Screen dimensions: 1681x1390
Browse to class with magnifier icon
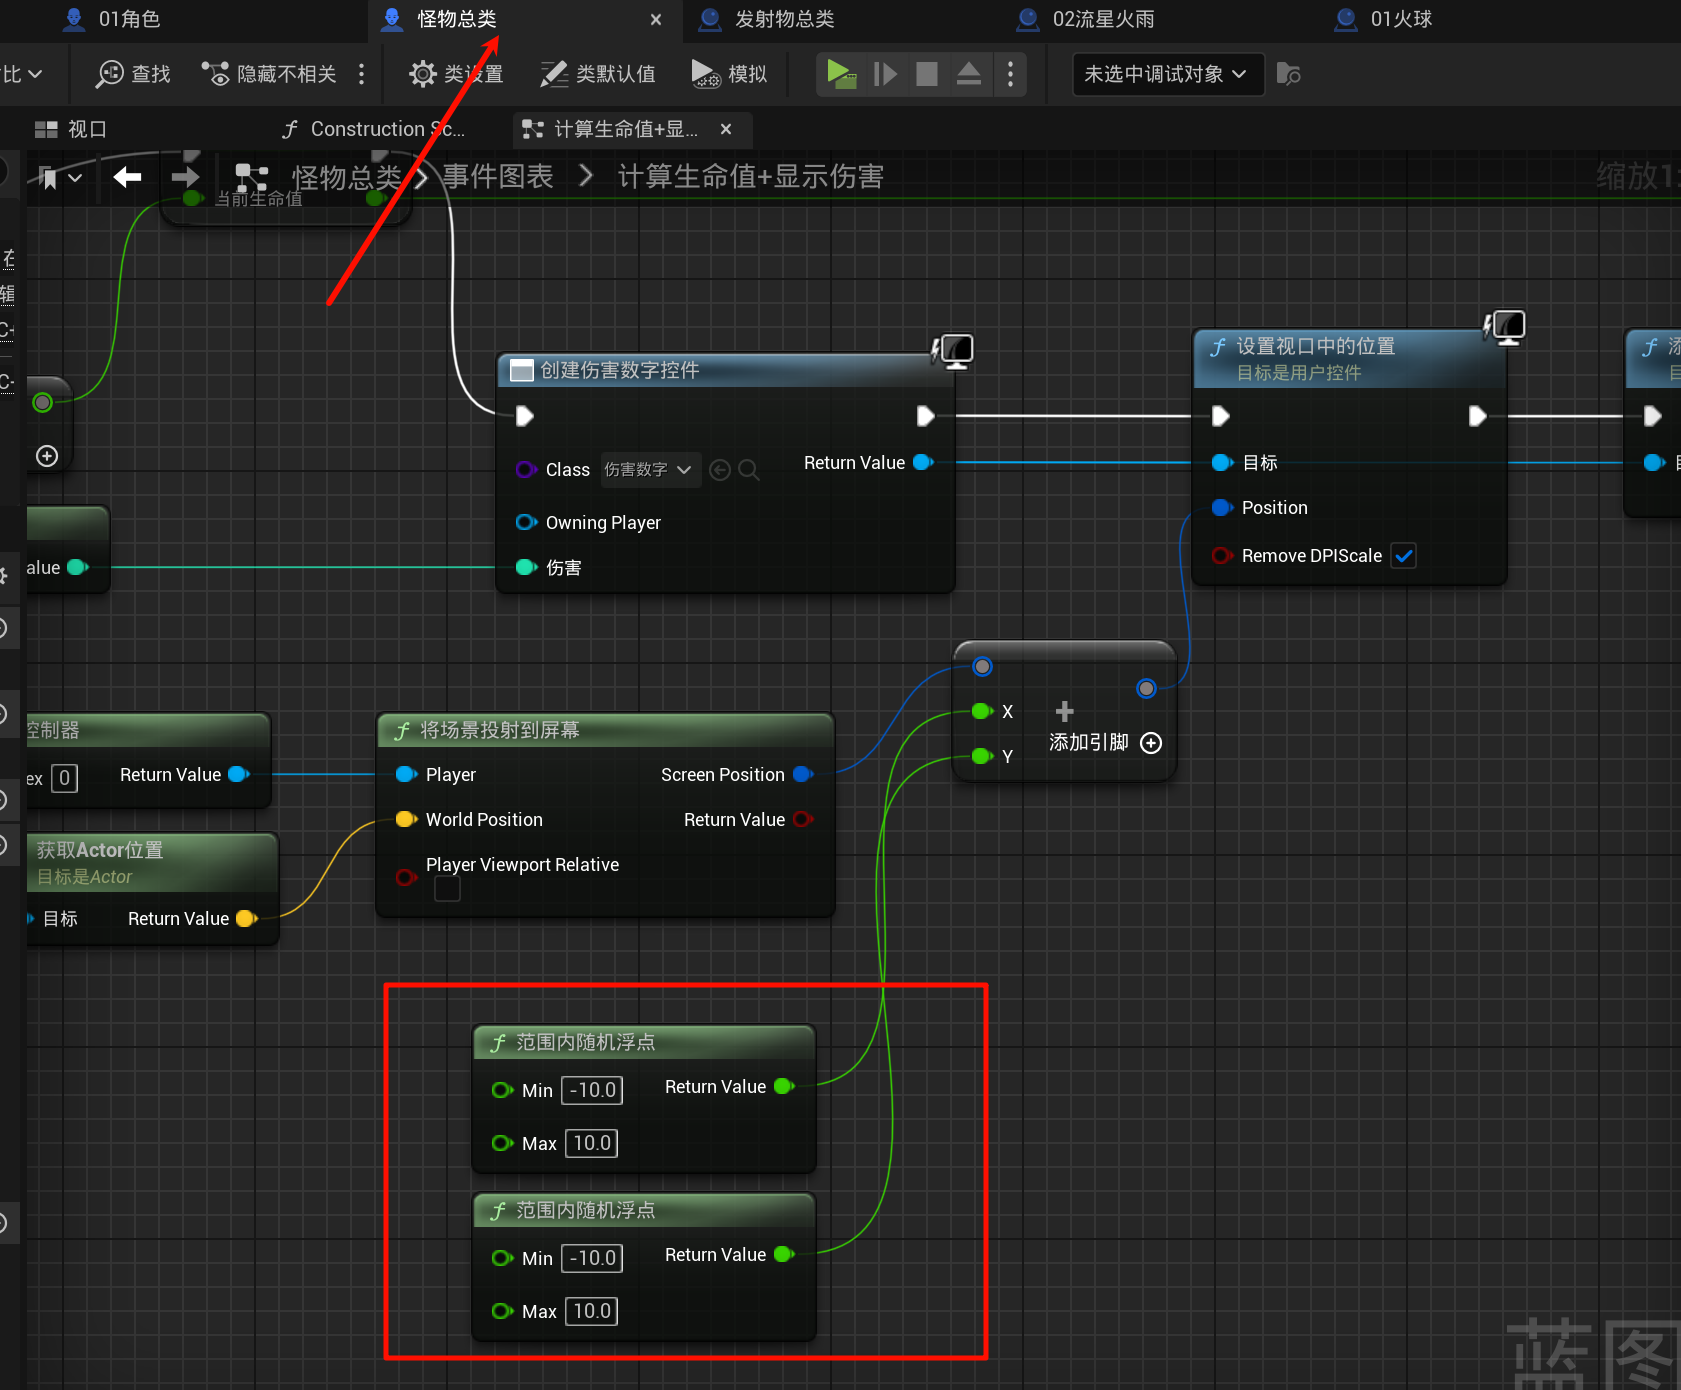point(748,470)
